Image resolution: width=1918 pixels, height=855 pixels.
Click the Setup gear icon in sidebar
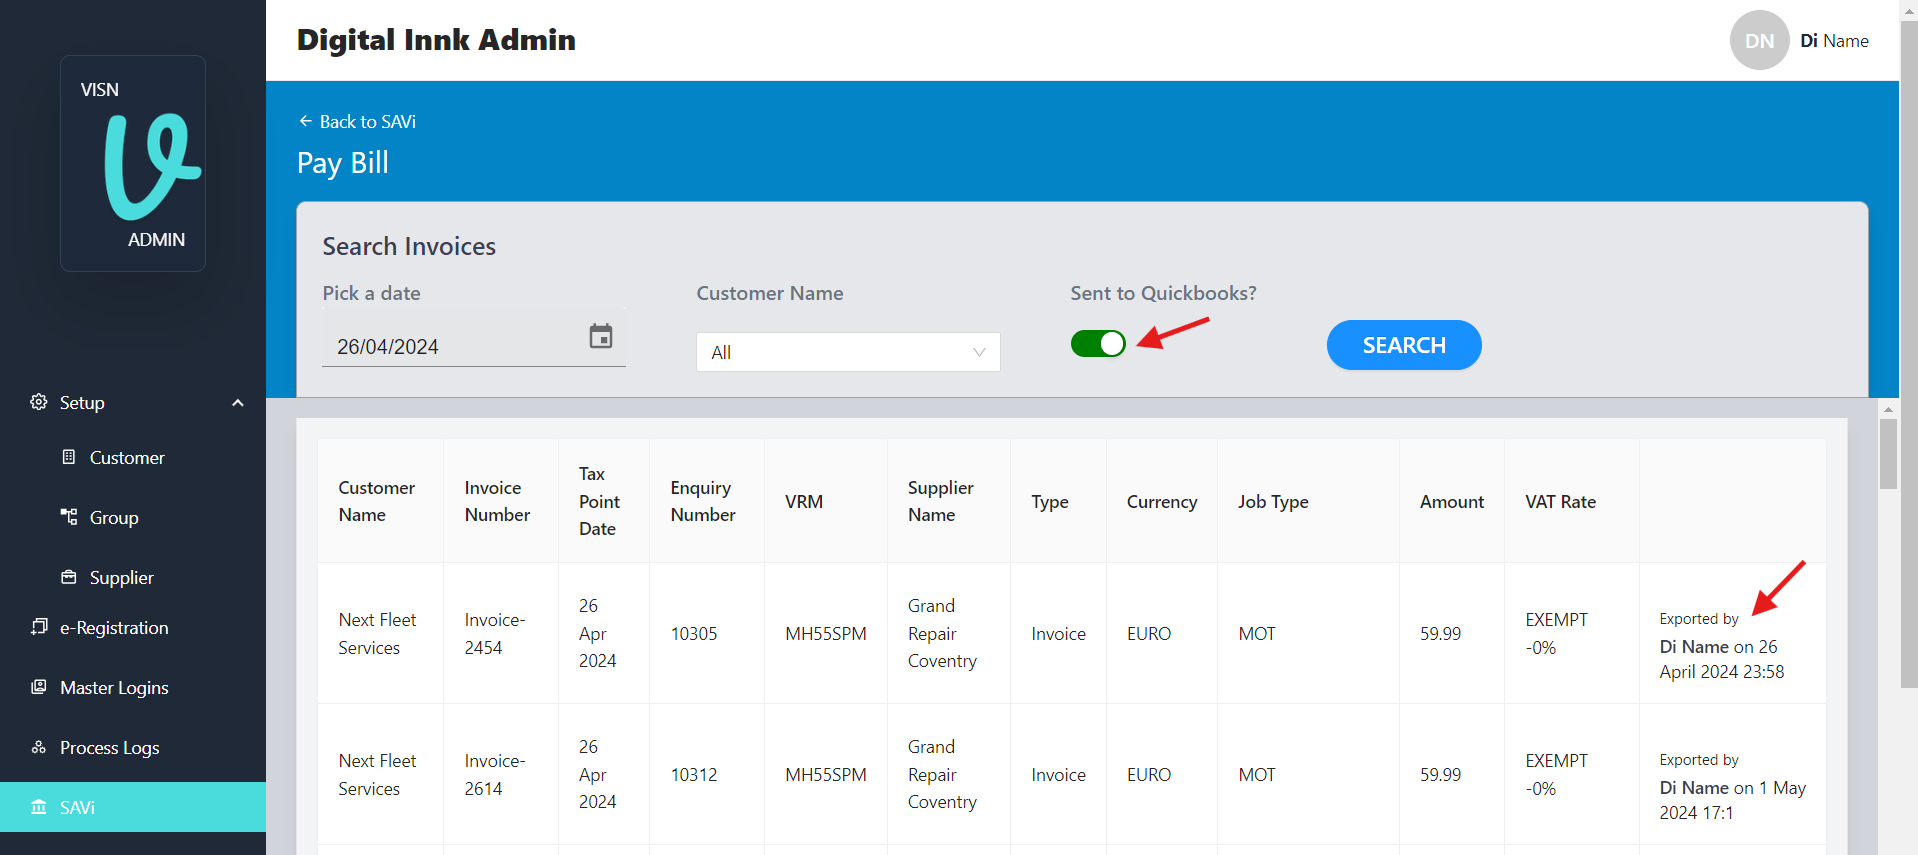tap(39, 402)
